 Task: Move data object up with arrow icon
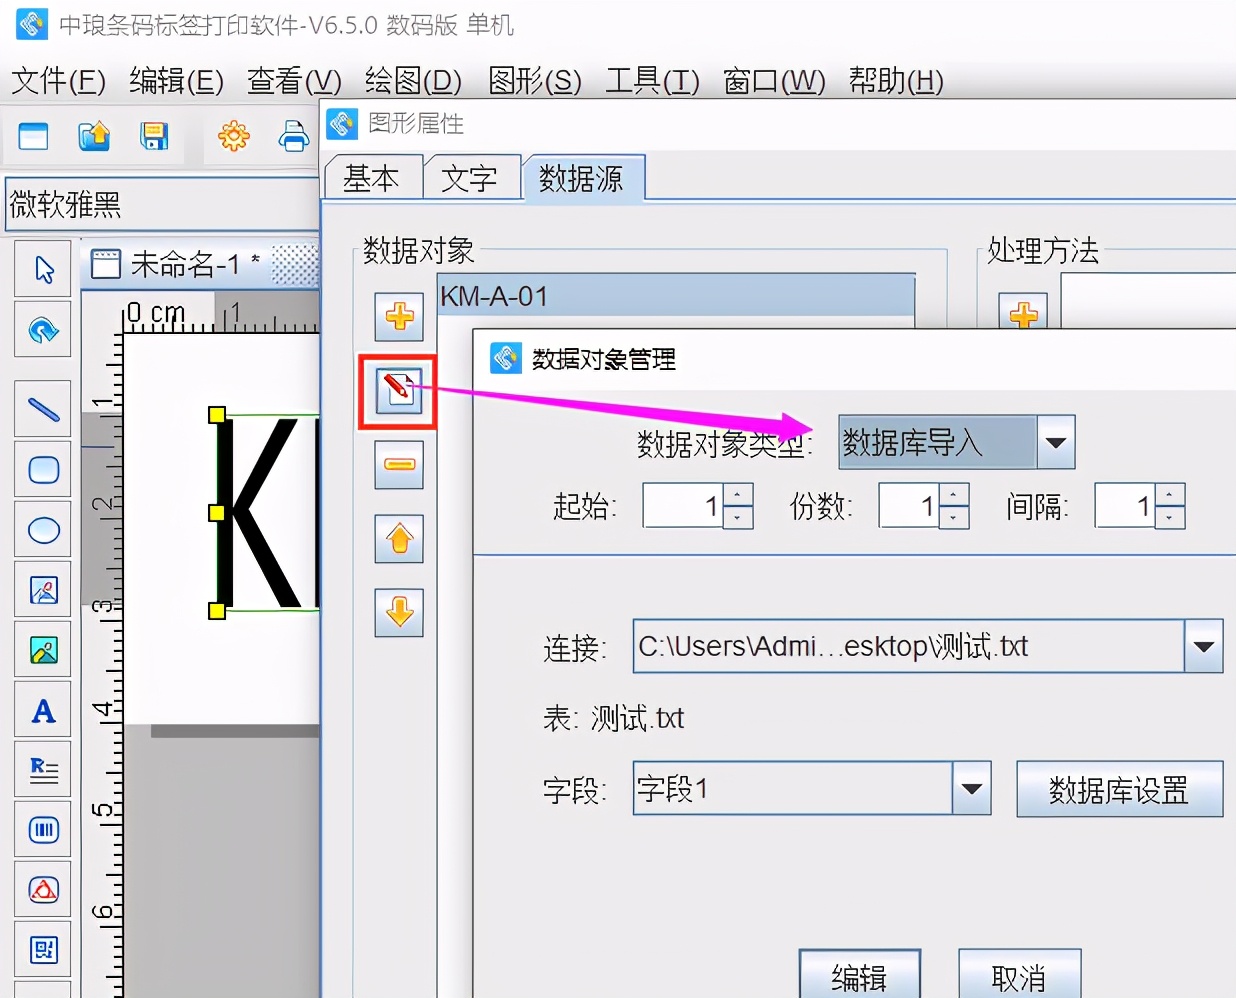(399, 539)
